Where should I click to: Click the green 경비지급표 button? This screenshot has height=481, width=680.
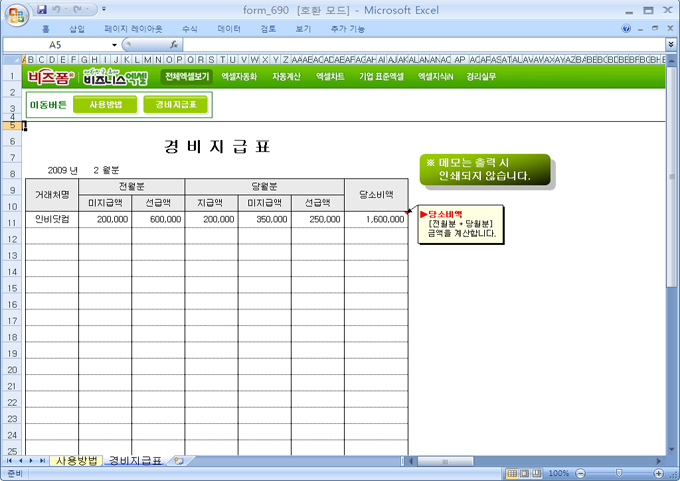point(176,105)
